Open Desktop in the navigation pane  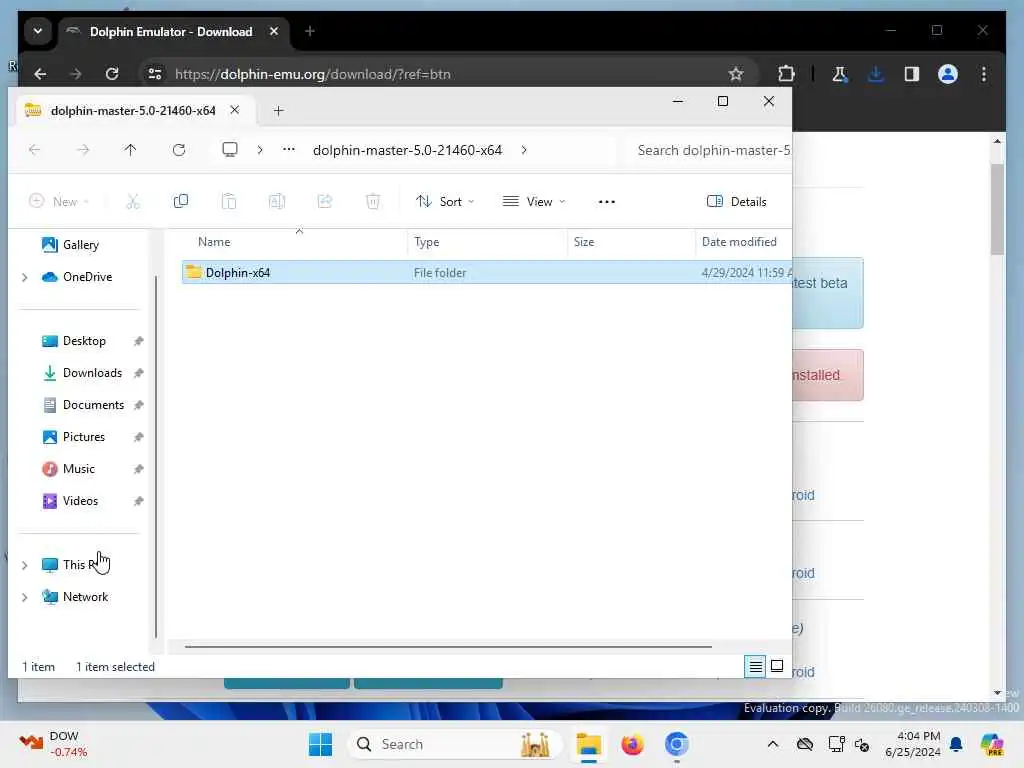[82, 341]
